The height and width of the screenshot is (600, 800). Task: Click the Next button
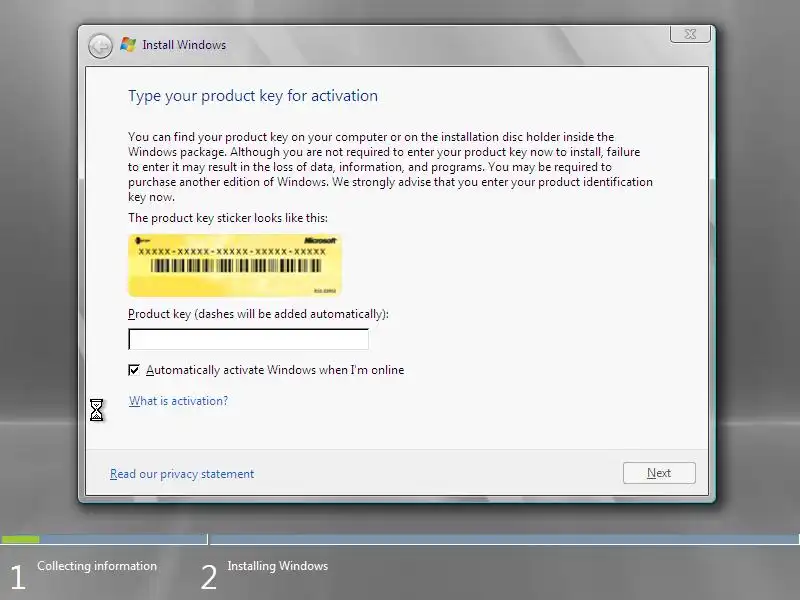(659, 473)
